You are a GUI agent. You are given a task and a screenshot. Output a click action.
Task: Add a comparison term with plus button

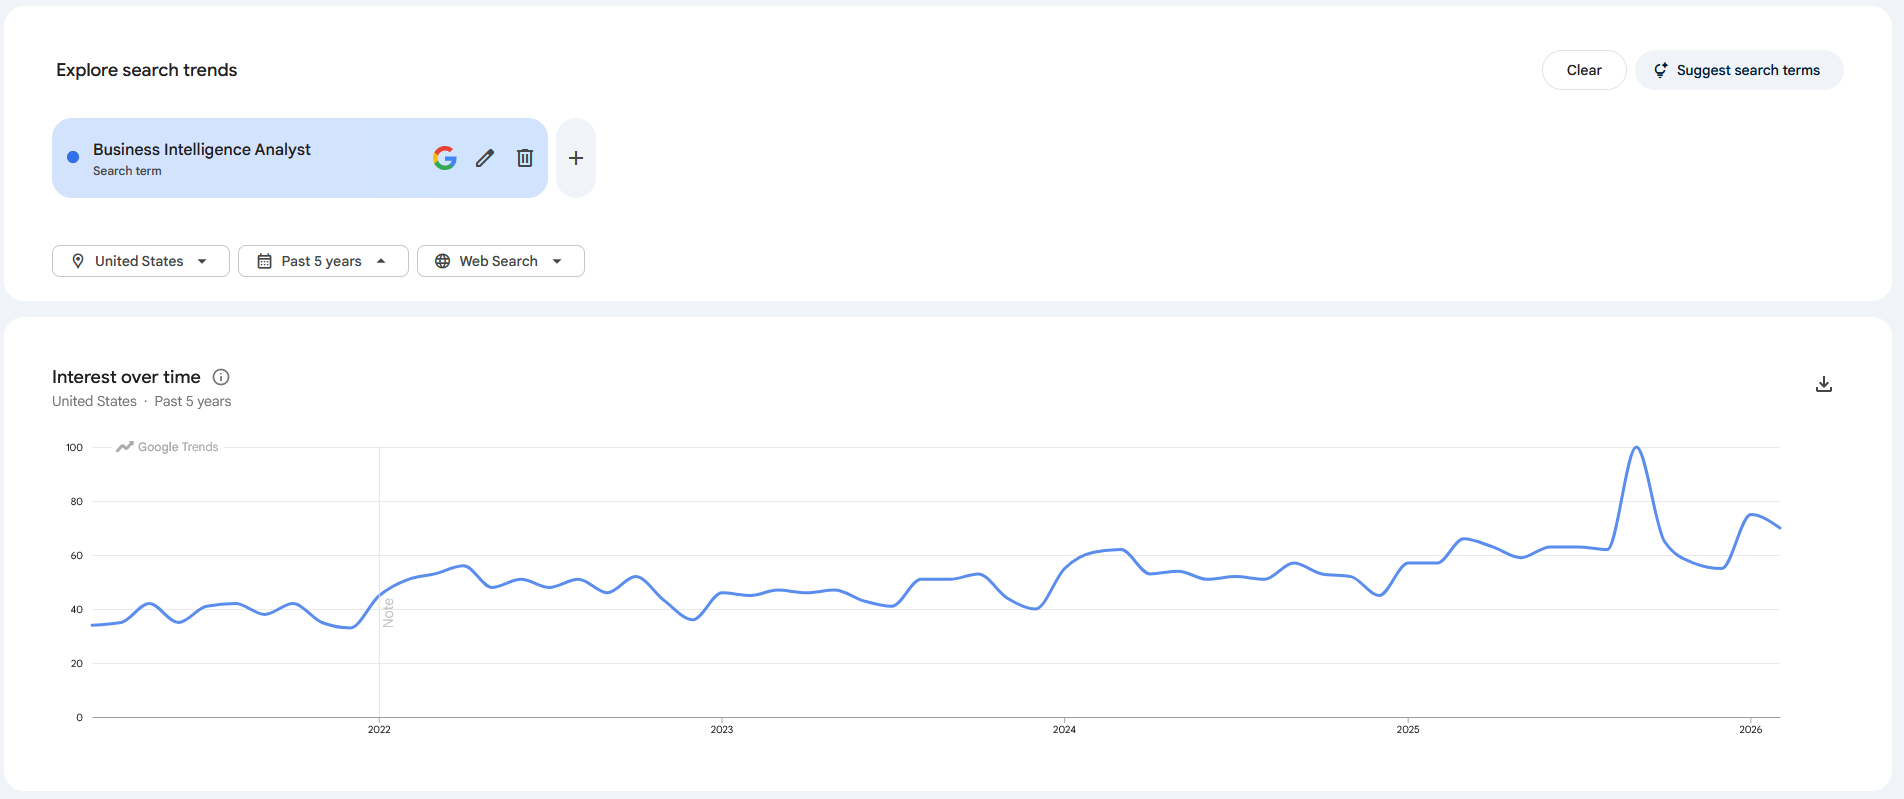click(x=576, y=158)
